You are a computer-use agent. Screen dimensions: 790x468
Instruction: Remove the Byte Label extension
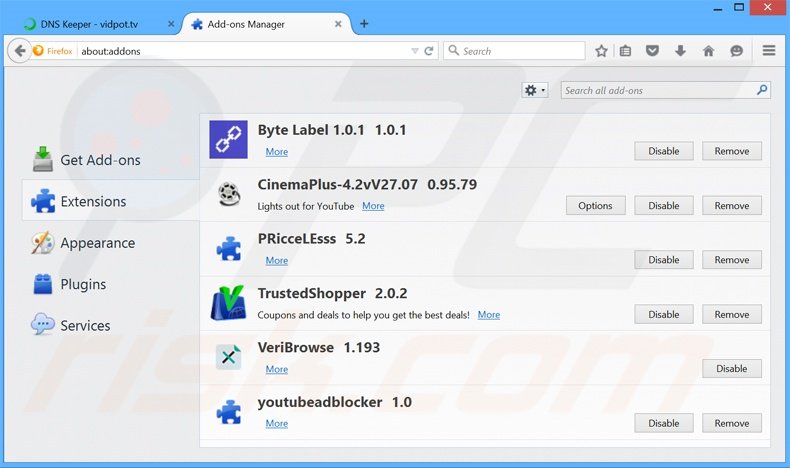pos(732,151)
